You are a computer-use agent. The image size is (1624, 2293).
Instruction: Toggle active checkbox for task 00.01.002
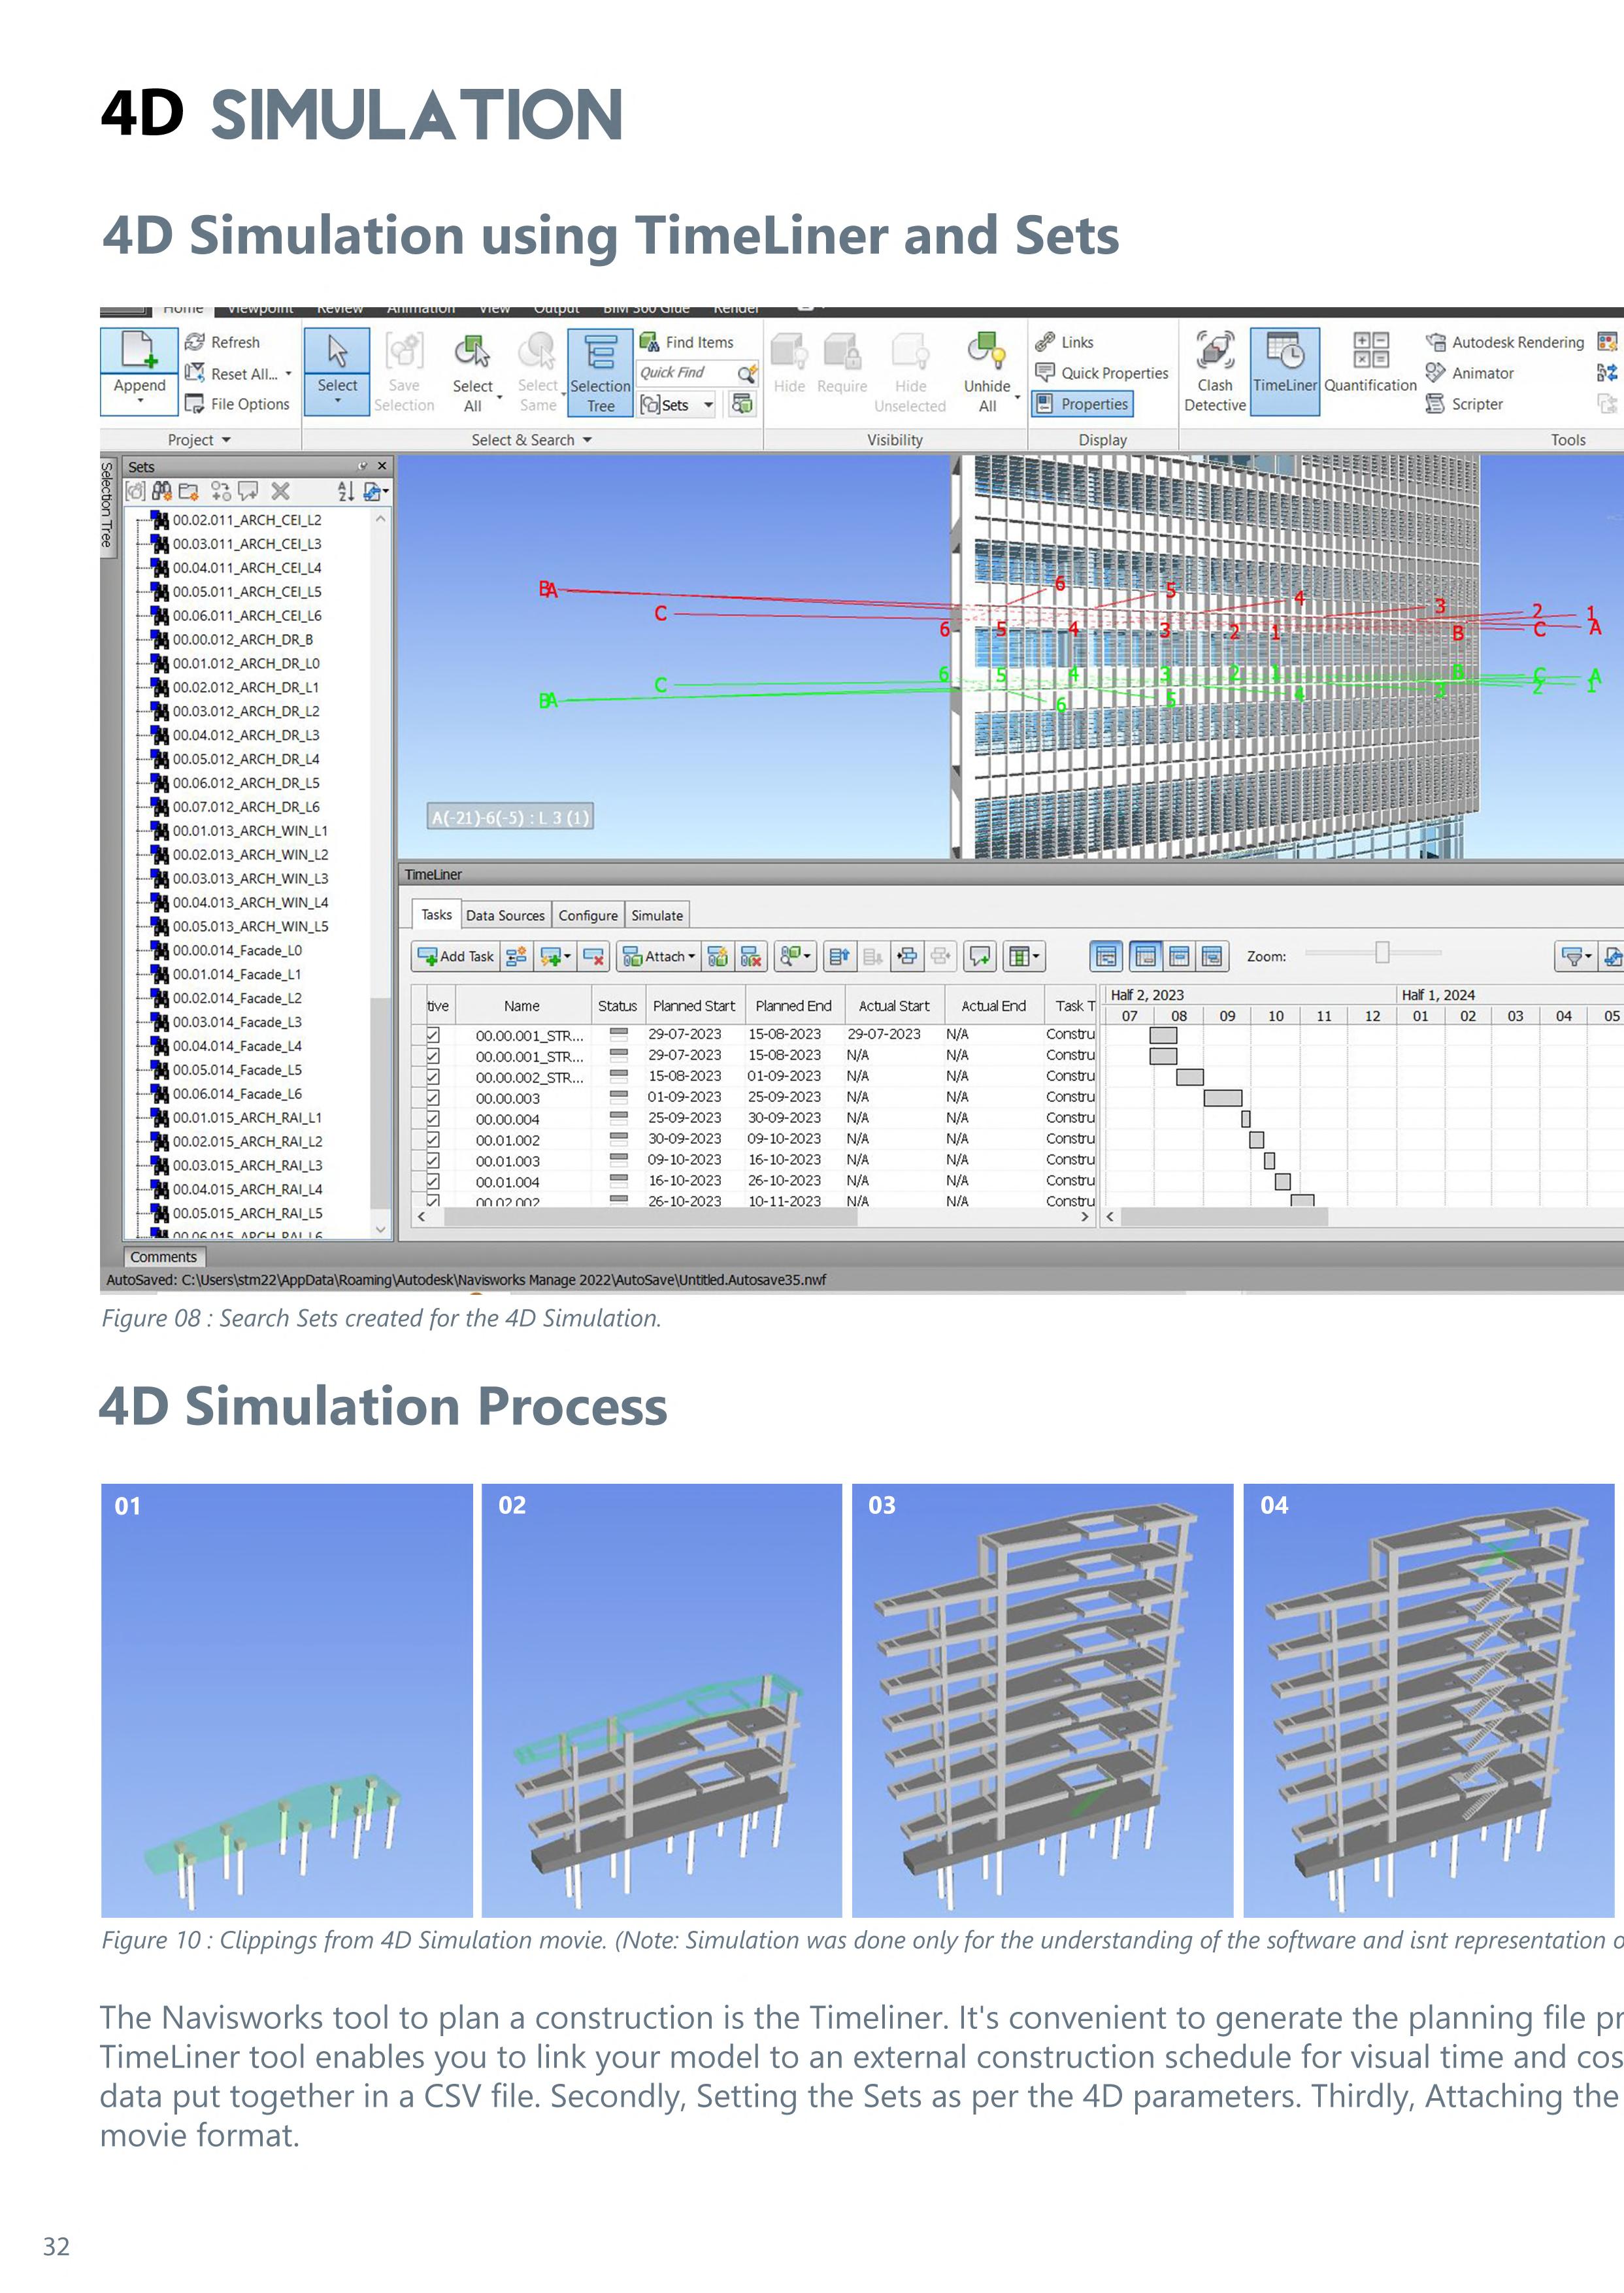(x=433, y=1139)
